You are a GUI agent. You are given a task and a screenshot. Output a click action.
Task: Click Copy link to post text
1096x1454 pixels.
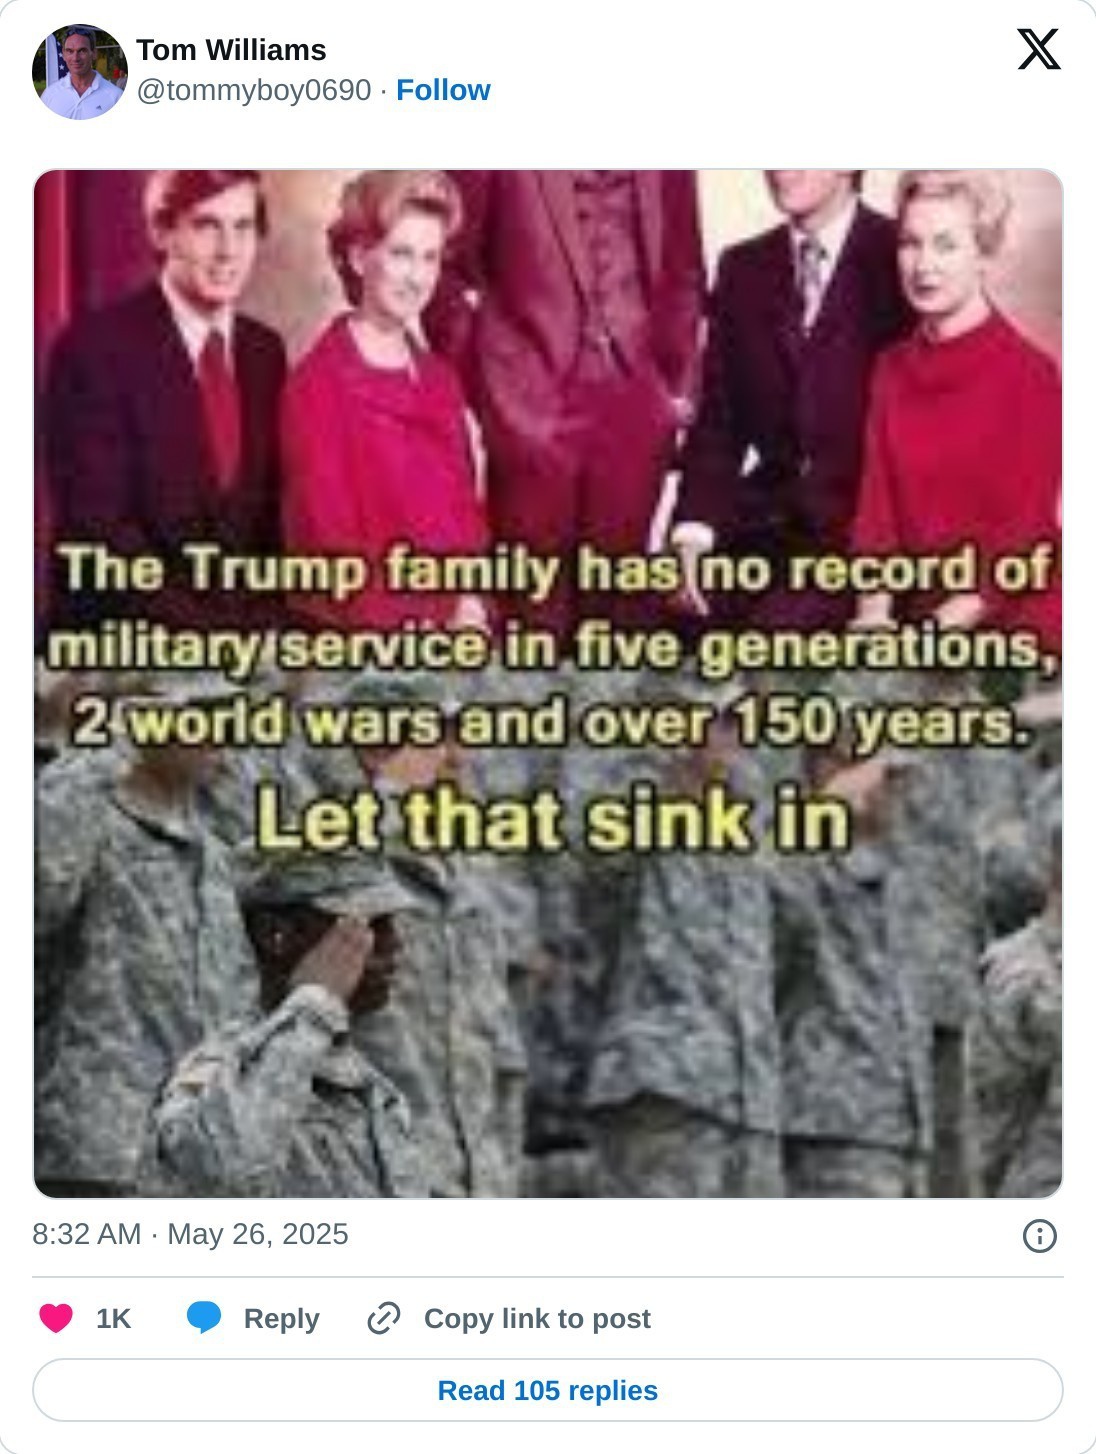click(x=537, y=1319)
